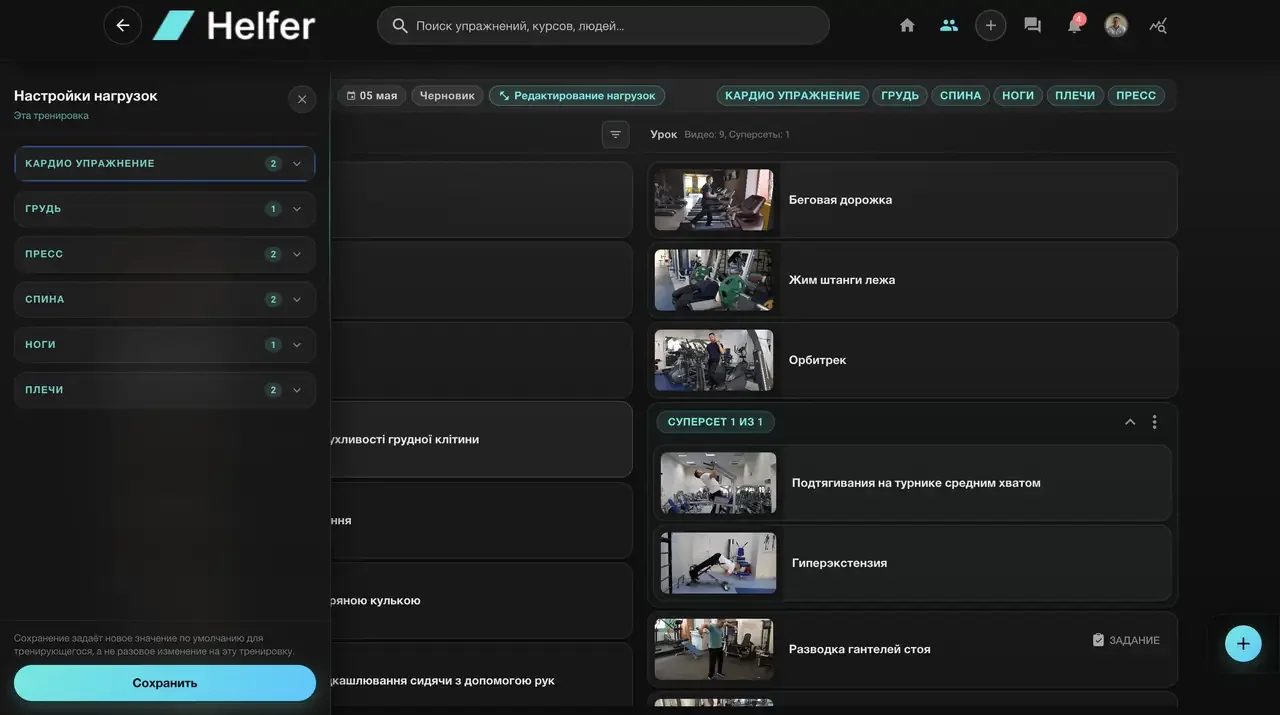This screenshot has width=1280, height=715.
Task: Expand the Спина load section
Action: click(165, 299)
